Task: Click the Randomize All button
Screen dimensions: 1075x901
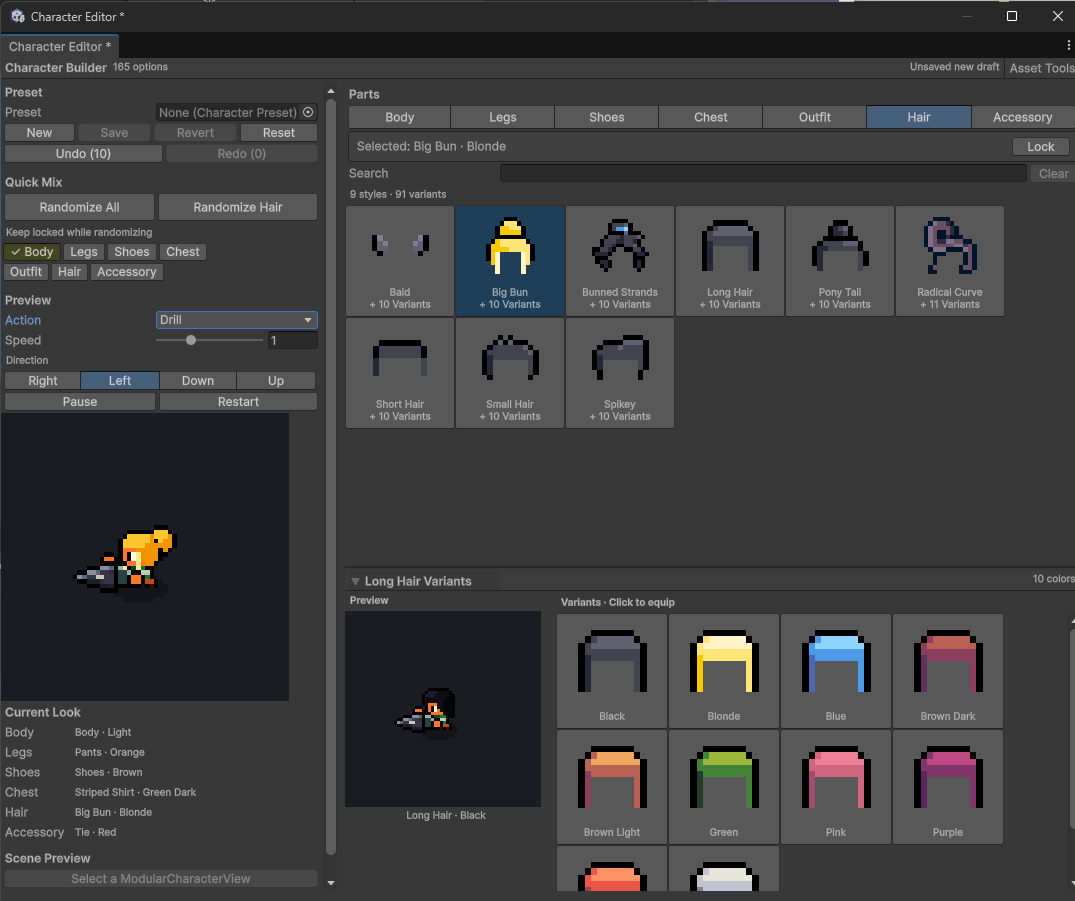Action: (x=80, y=207)
